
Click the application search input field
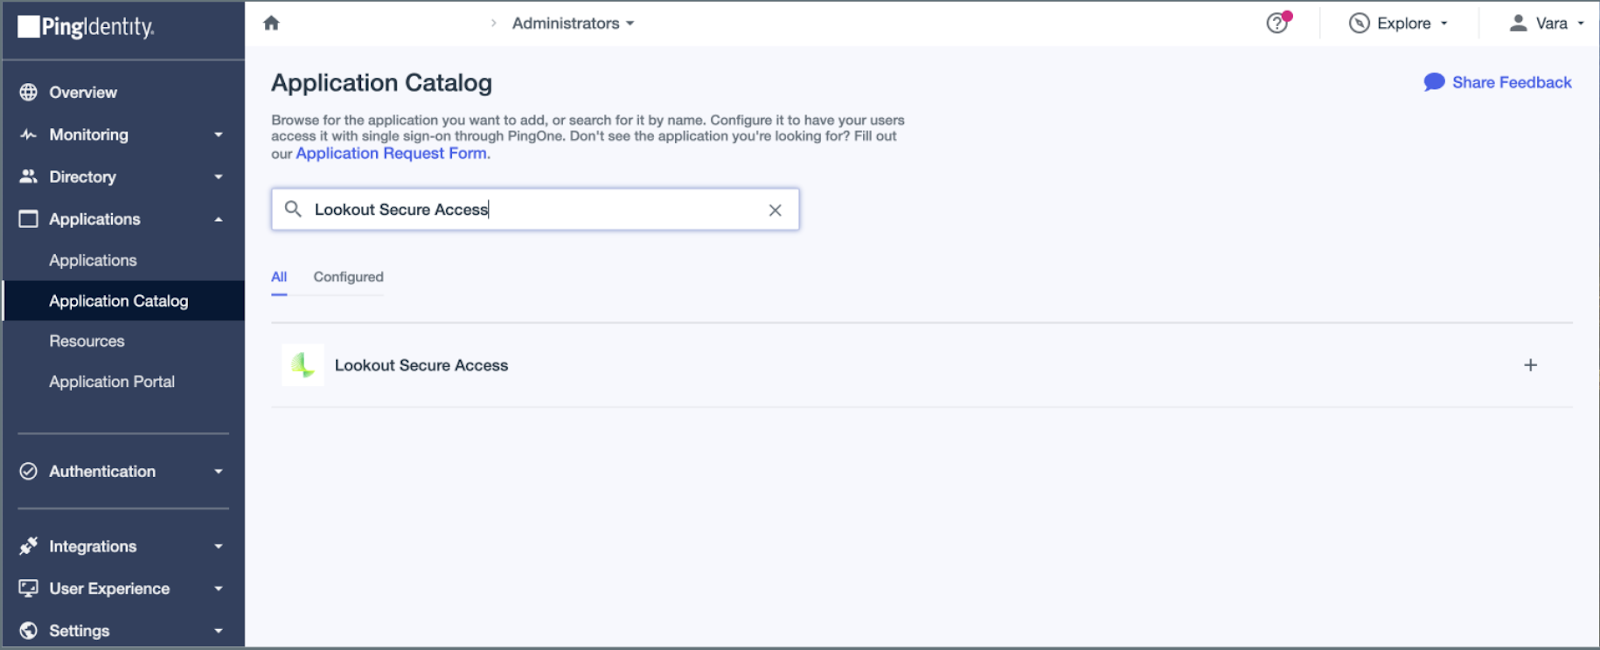tap(535, 209)
